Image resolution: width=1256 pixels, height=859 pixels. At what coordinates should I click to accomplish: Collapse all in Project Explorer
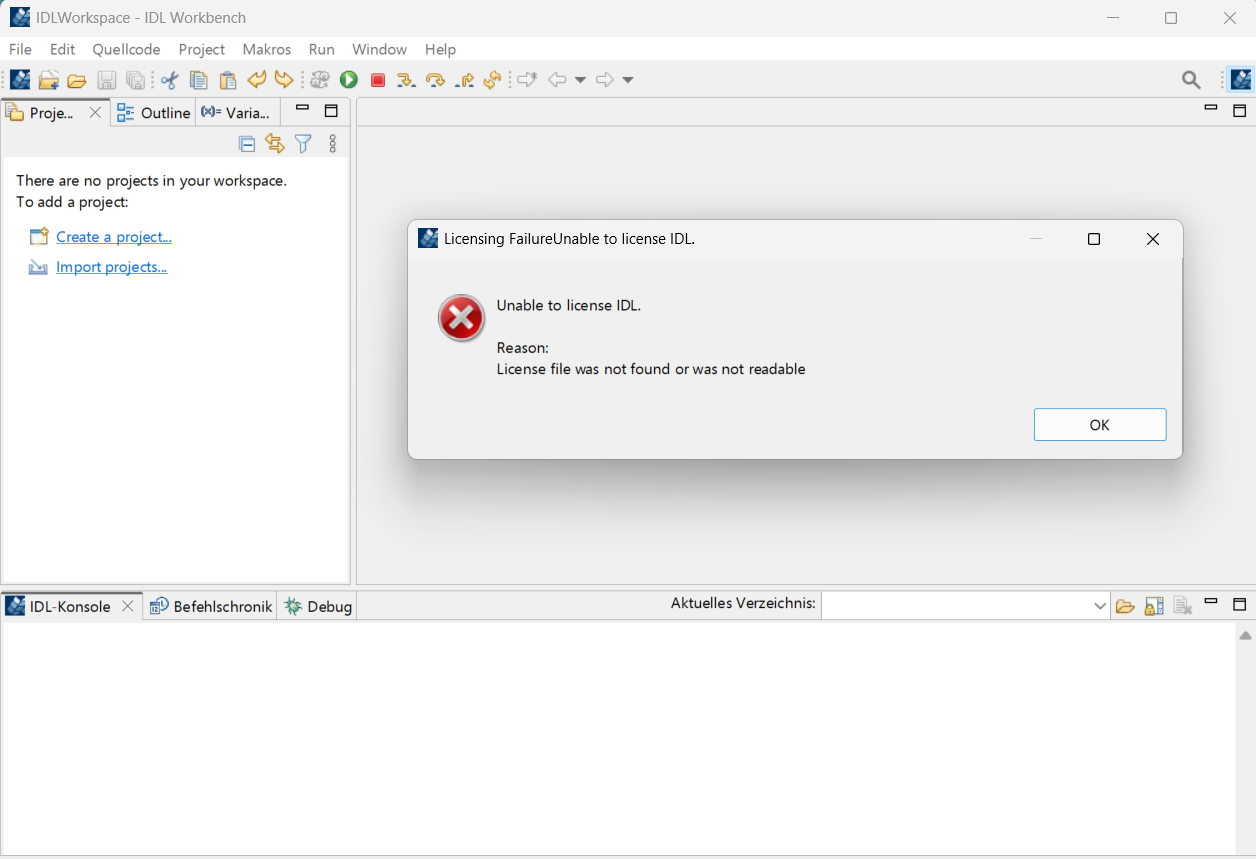(247, 144)
